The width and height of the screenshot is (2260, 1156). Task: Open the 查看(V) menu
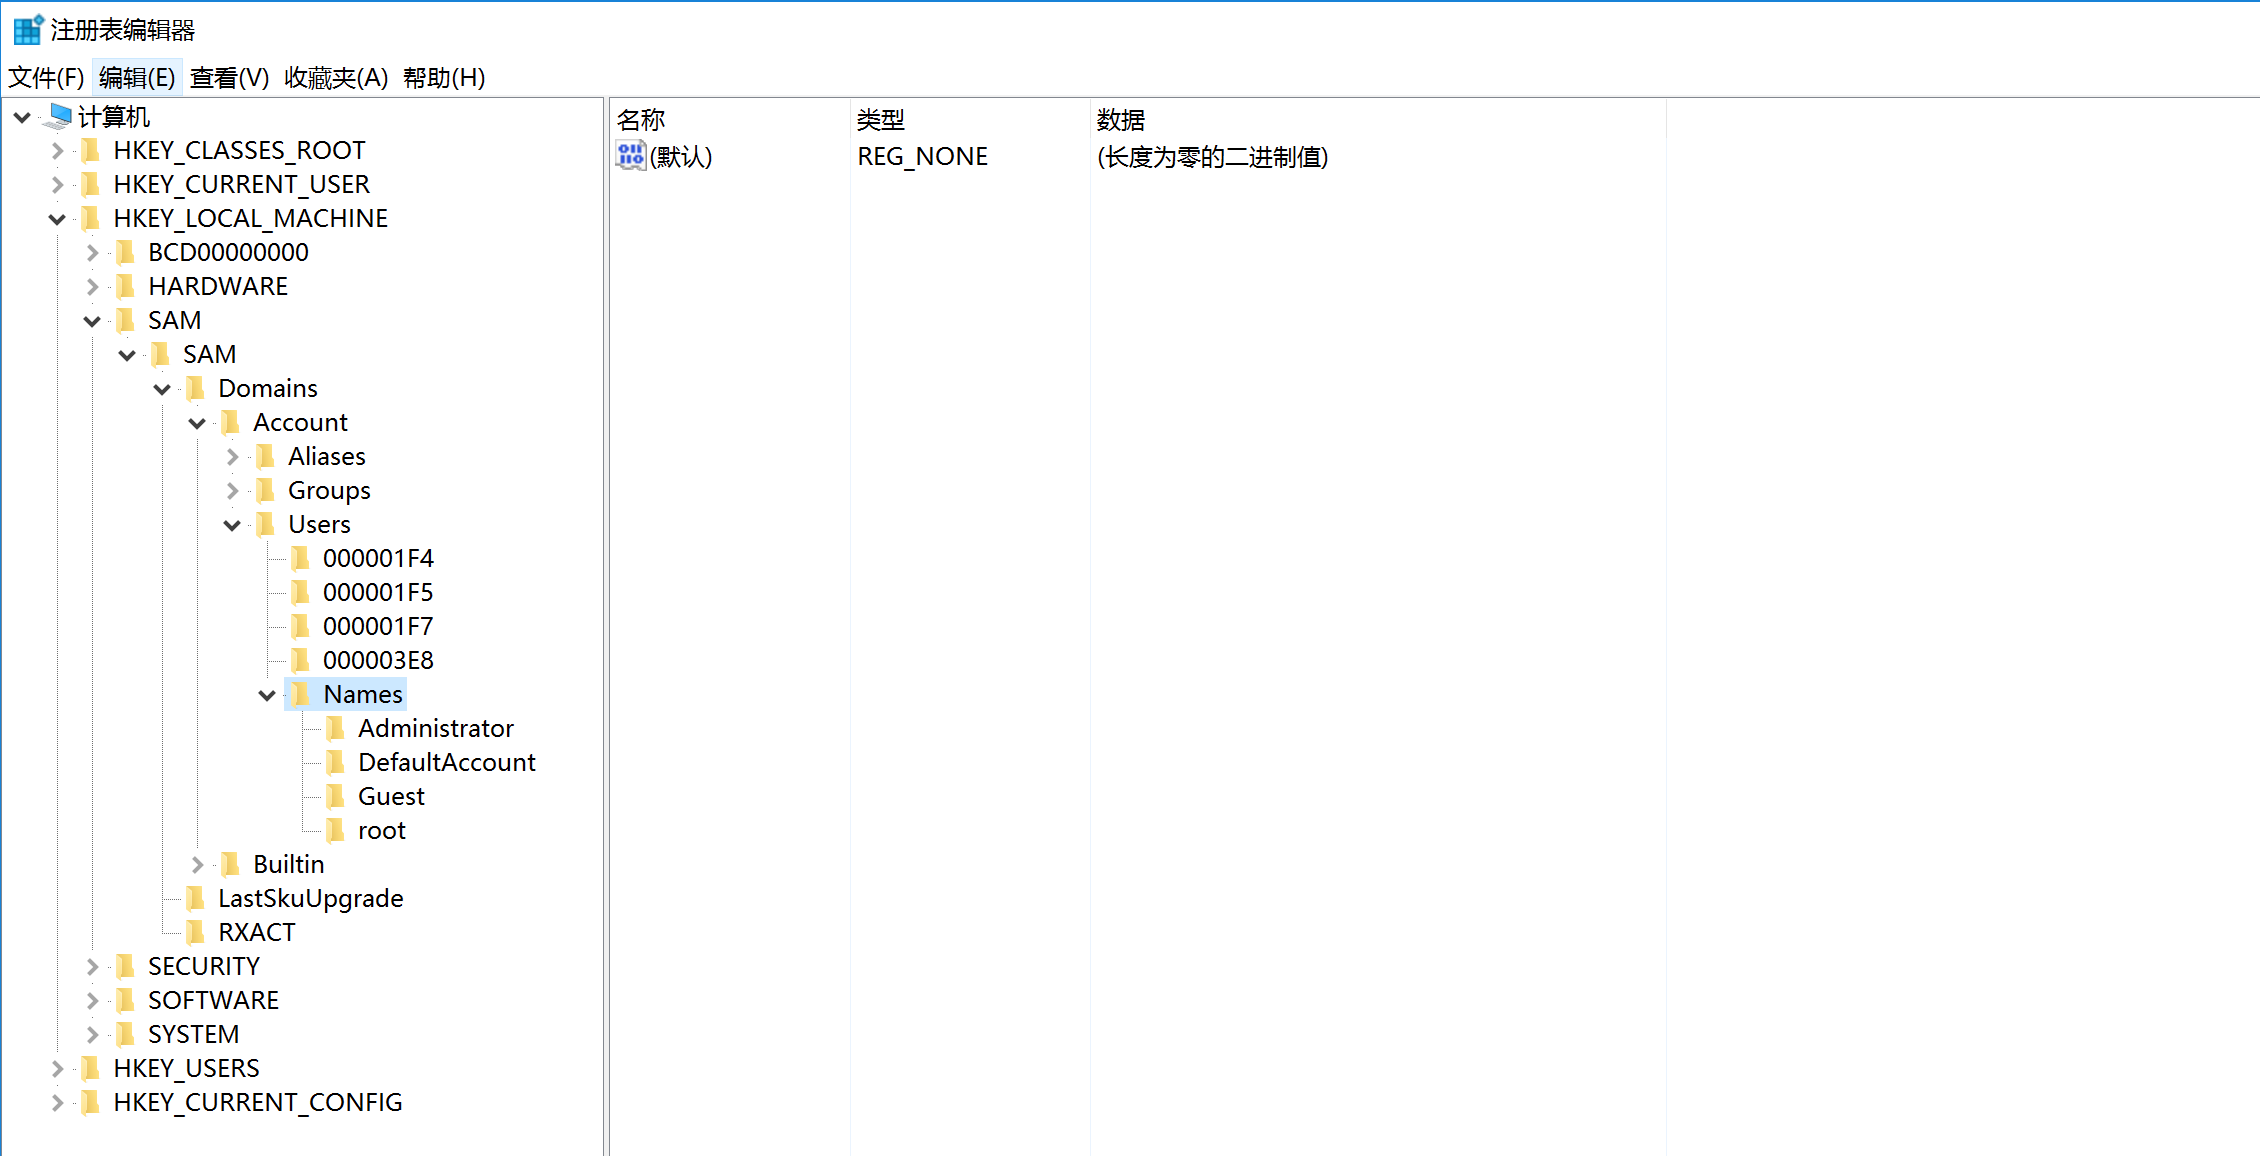coord(228,77)
